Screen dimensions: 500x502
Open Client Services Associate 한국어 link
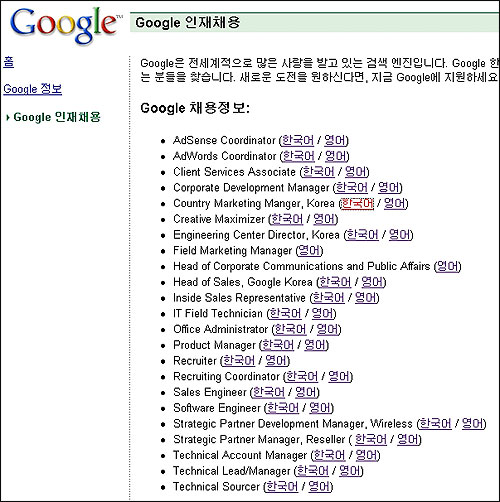(x=319, y=172)
